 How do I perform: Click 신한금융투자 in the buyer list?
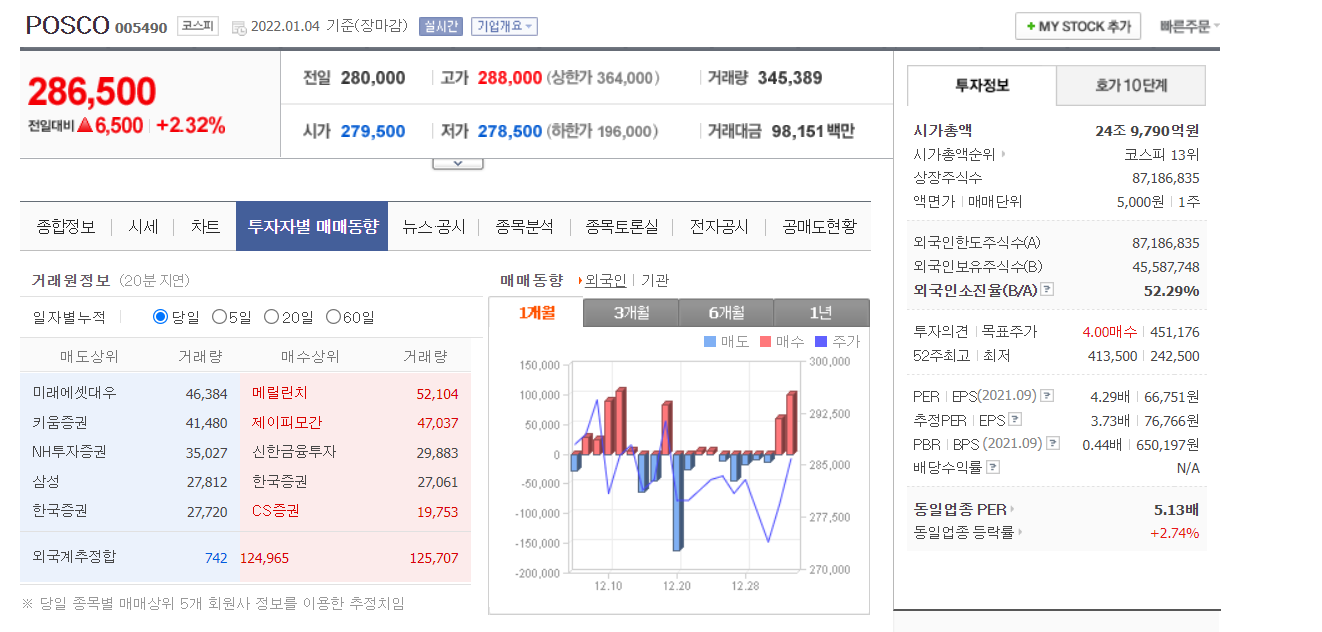click(294, 452)
